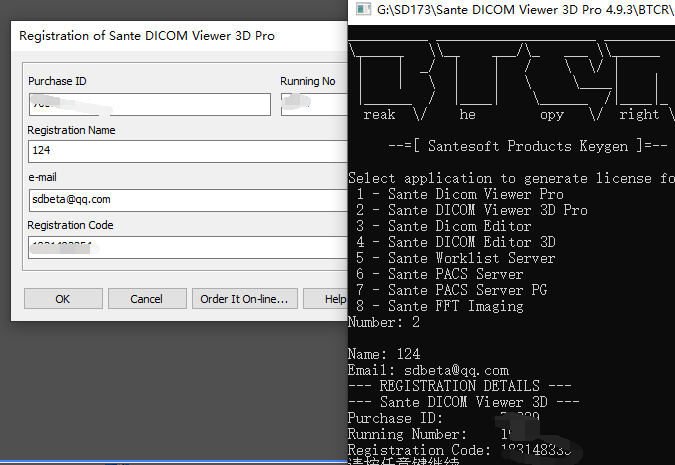Click 'Registration Name' label in dialog

pyautogui.click(x=71, y=130)
